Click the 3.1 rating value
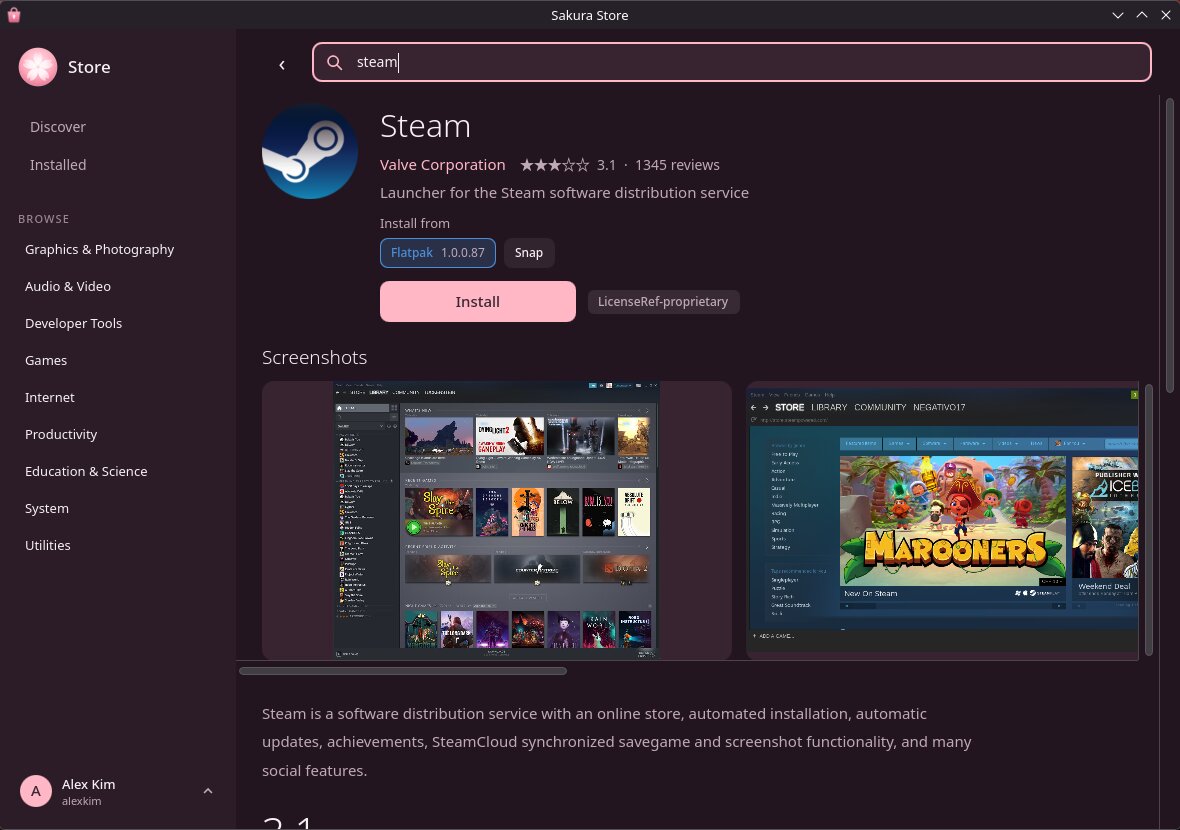This screenshot has width=1180, height=830. pos(607,165)
